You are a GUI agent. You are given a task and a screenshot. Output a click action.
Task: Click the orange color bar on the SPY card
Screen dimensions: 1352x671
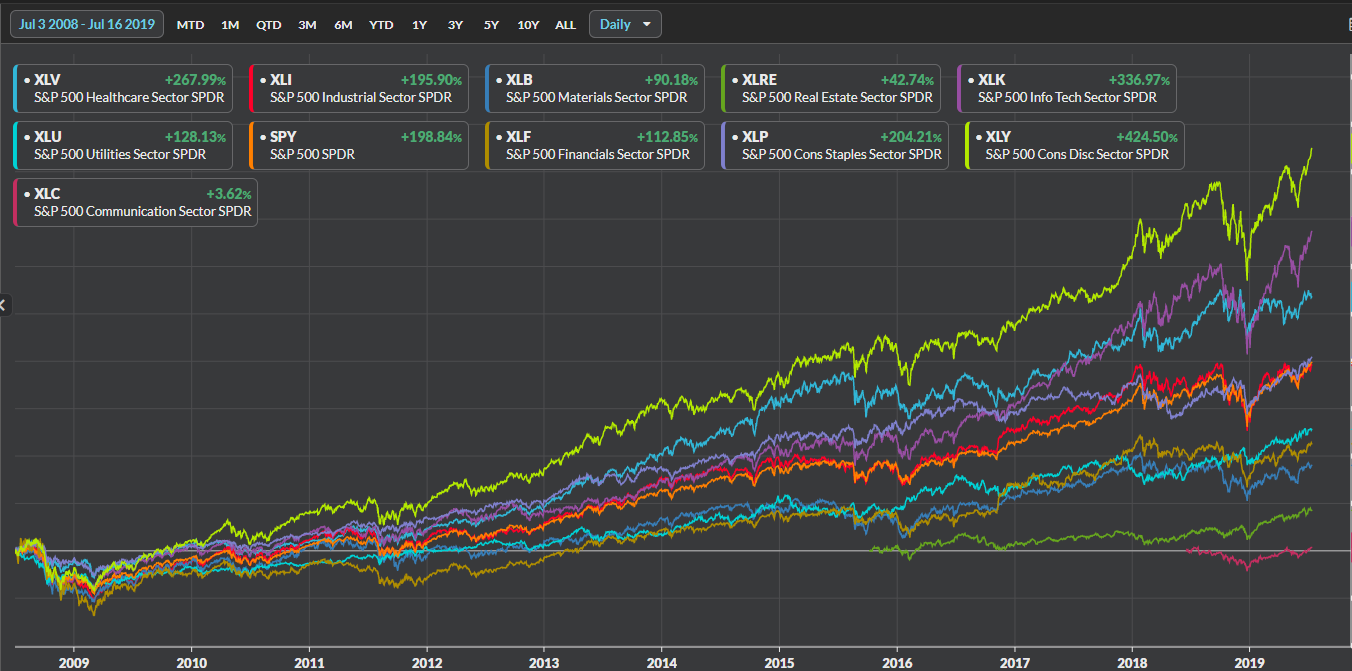251,145
